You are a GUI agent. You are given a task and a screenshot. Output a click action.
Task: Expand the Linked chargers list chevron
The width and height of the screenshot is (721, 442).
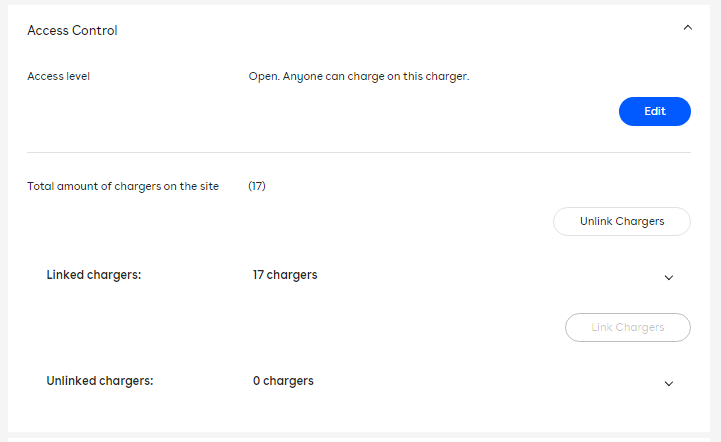tap(669, 277)
